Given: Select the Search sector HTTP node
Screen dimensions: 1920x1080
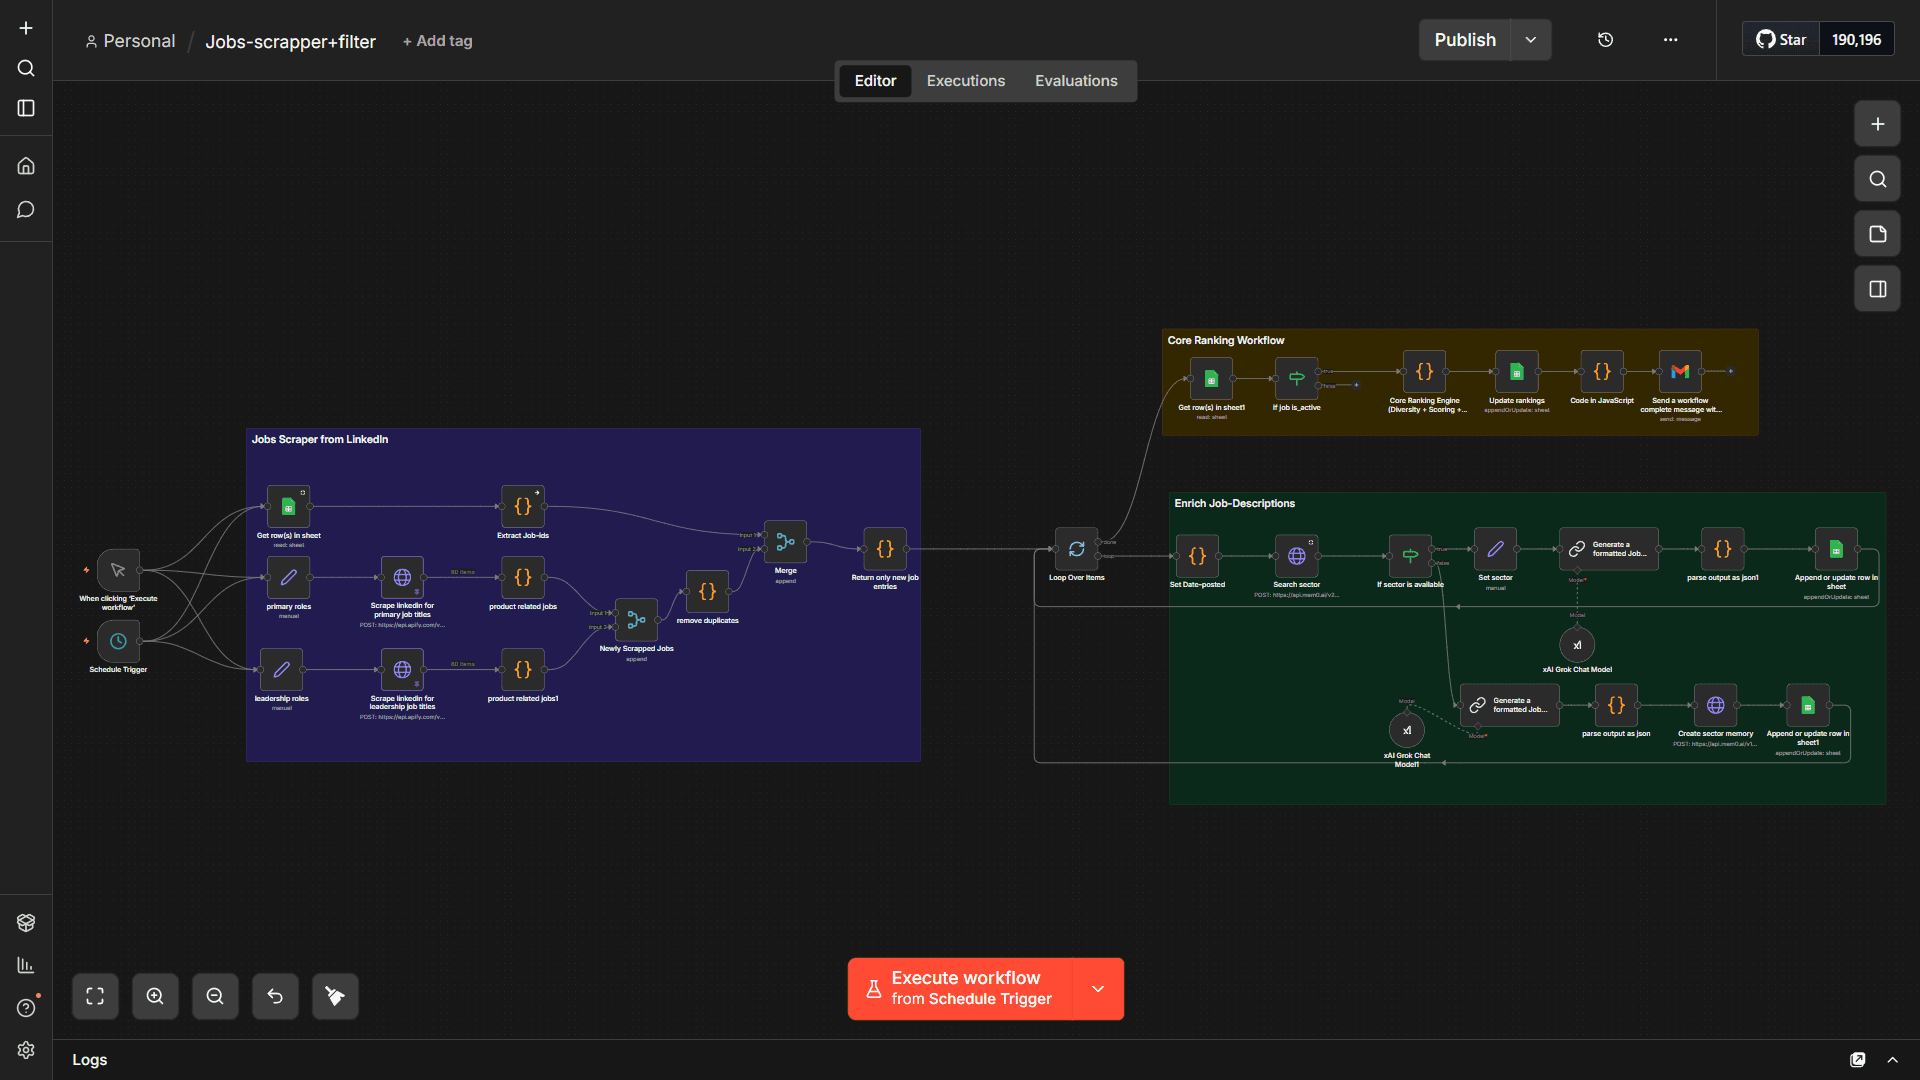Looking at the screenshot, I should point(1296,556).
